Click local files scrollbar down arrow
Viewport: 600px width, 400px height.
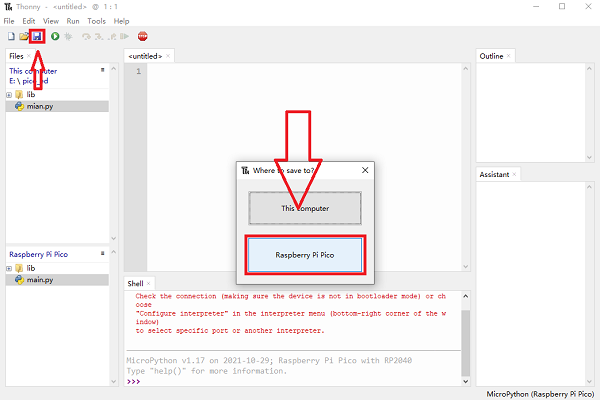(114, 238)
